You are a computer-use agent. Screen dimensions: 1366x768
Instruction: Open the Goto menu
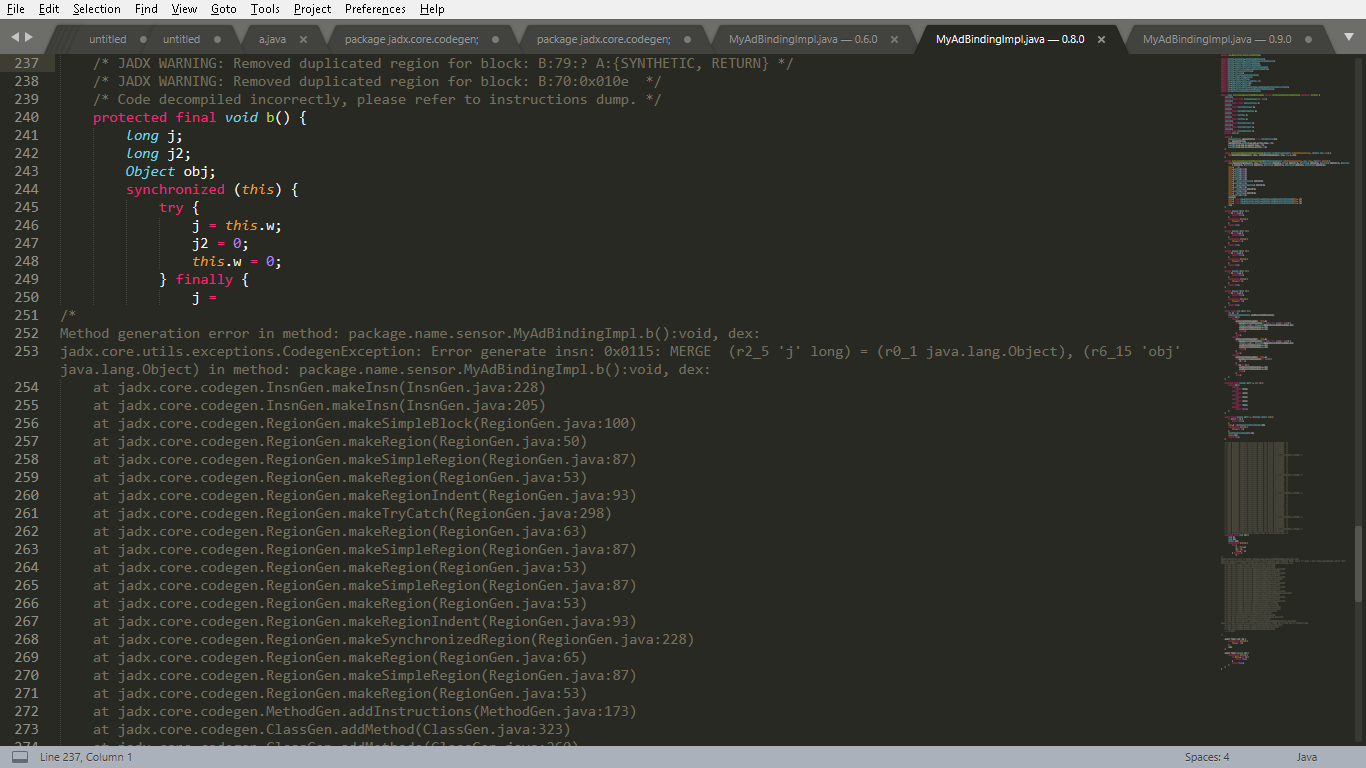pyautogui.click(x=224, y=9)
